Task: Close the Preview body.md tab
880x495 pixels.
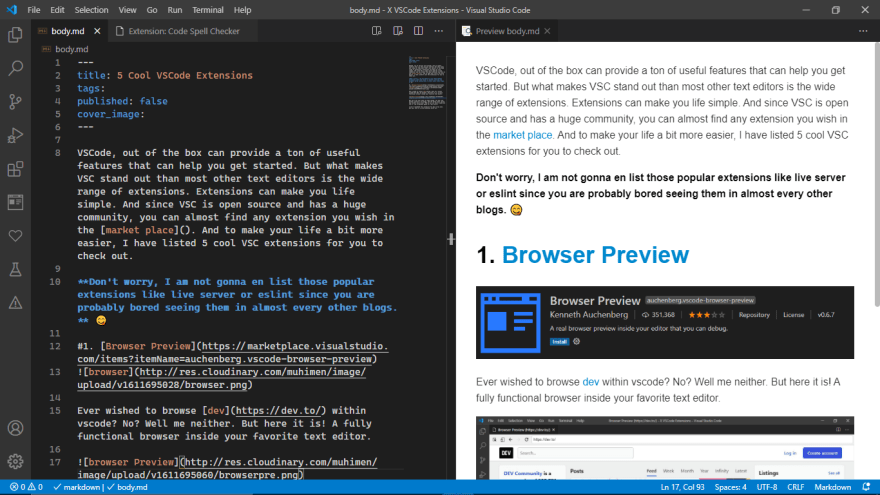Action: (x=547, y=31)
